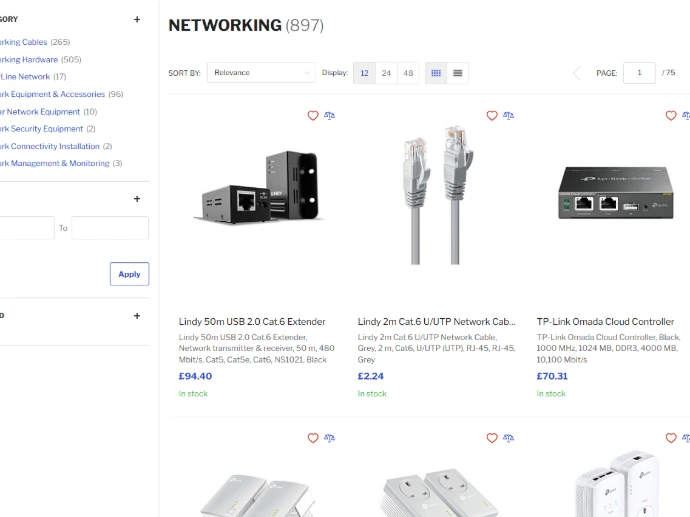Switch to list view layout

457,73
